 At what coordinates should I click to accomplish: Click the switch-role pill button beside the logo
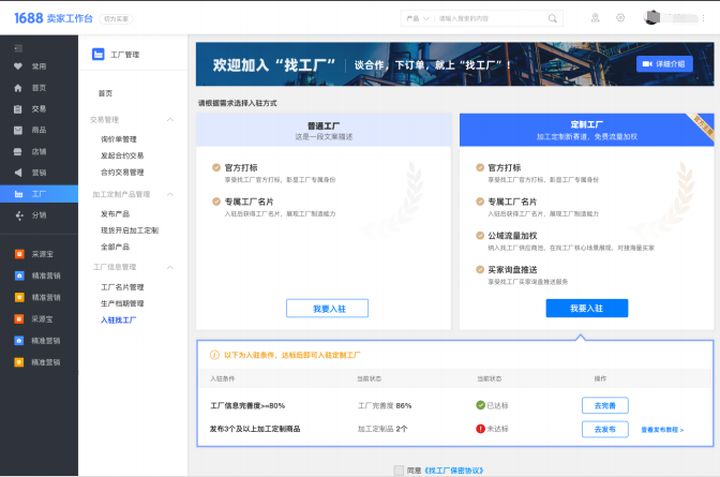[x=116, y=19]
